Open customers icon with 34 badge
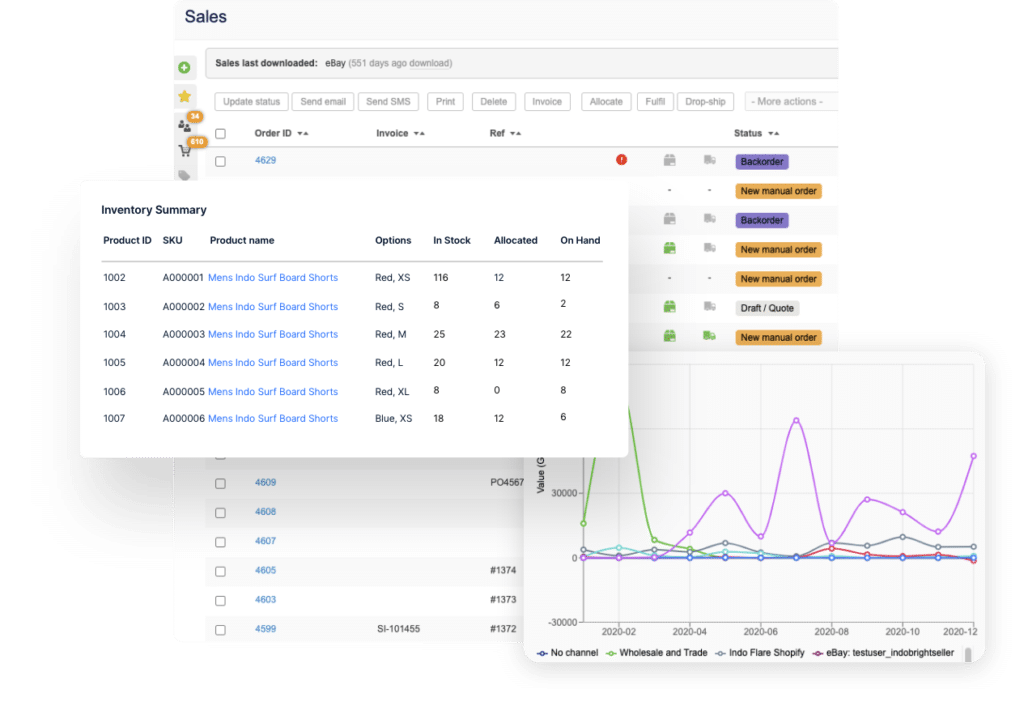The width and height of the screenshot is (1024, 706). (x=184, y=125)
